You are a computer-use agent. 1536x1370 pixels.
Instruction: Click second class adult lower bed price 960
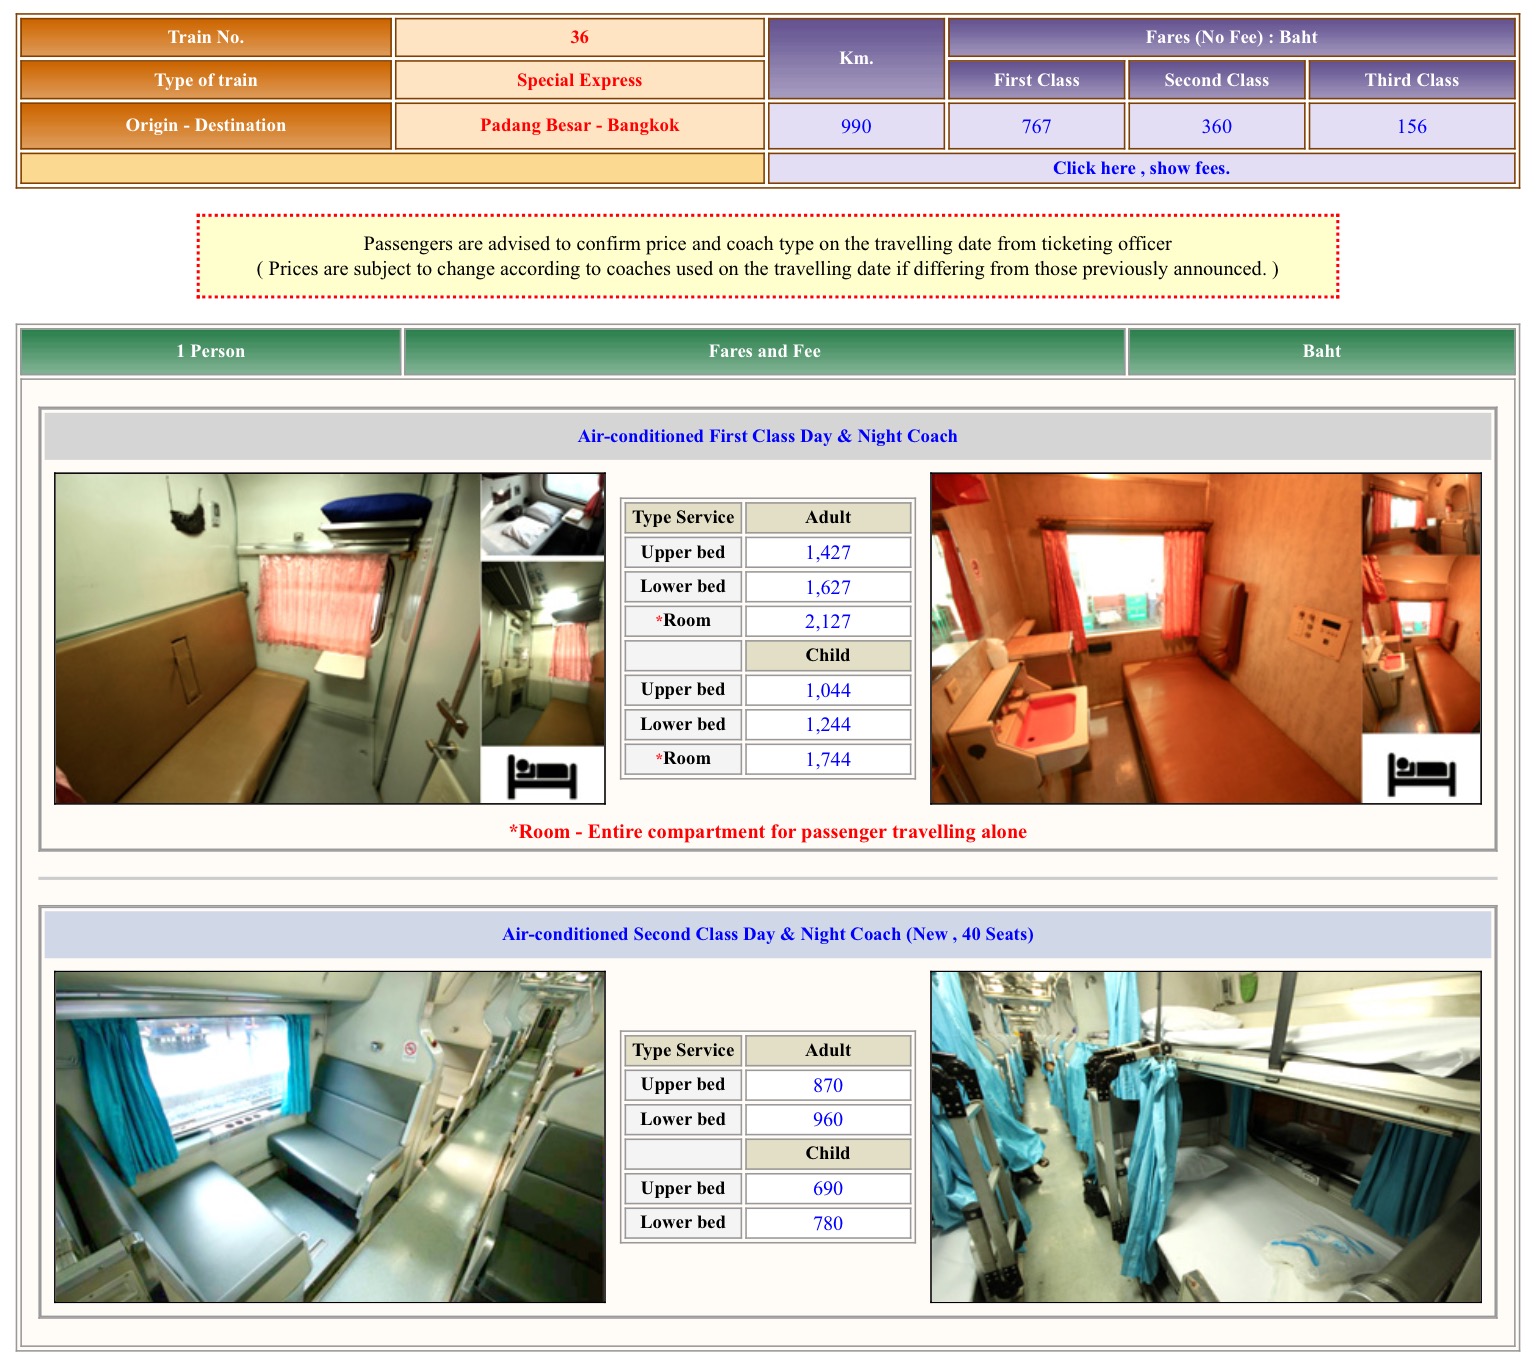click(828, 1119)
